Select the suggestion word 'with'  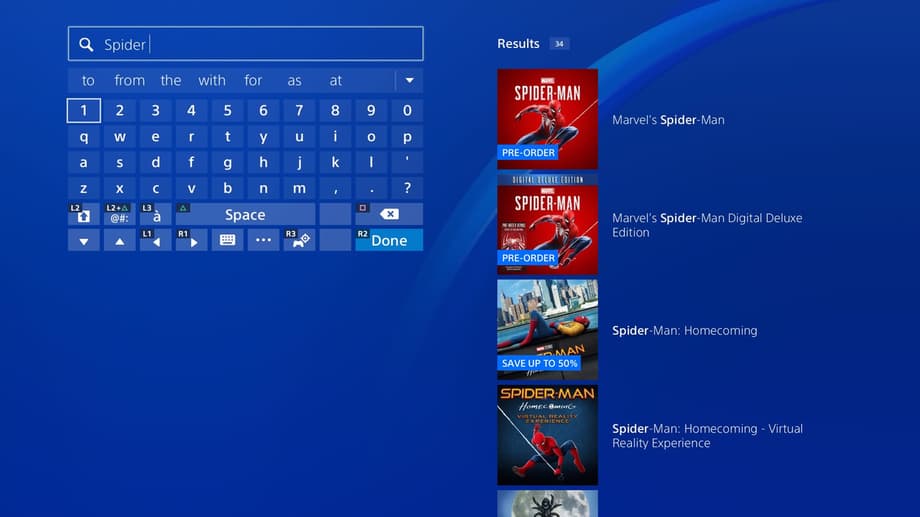pyautogui.click(x=212, y=80)
